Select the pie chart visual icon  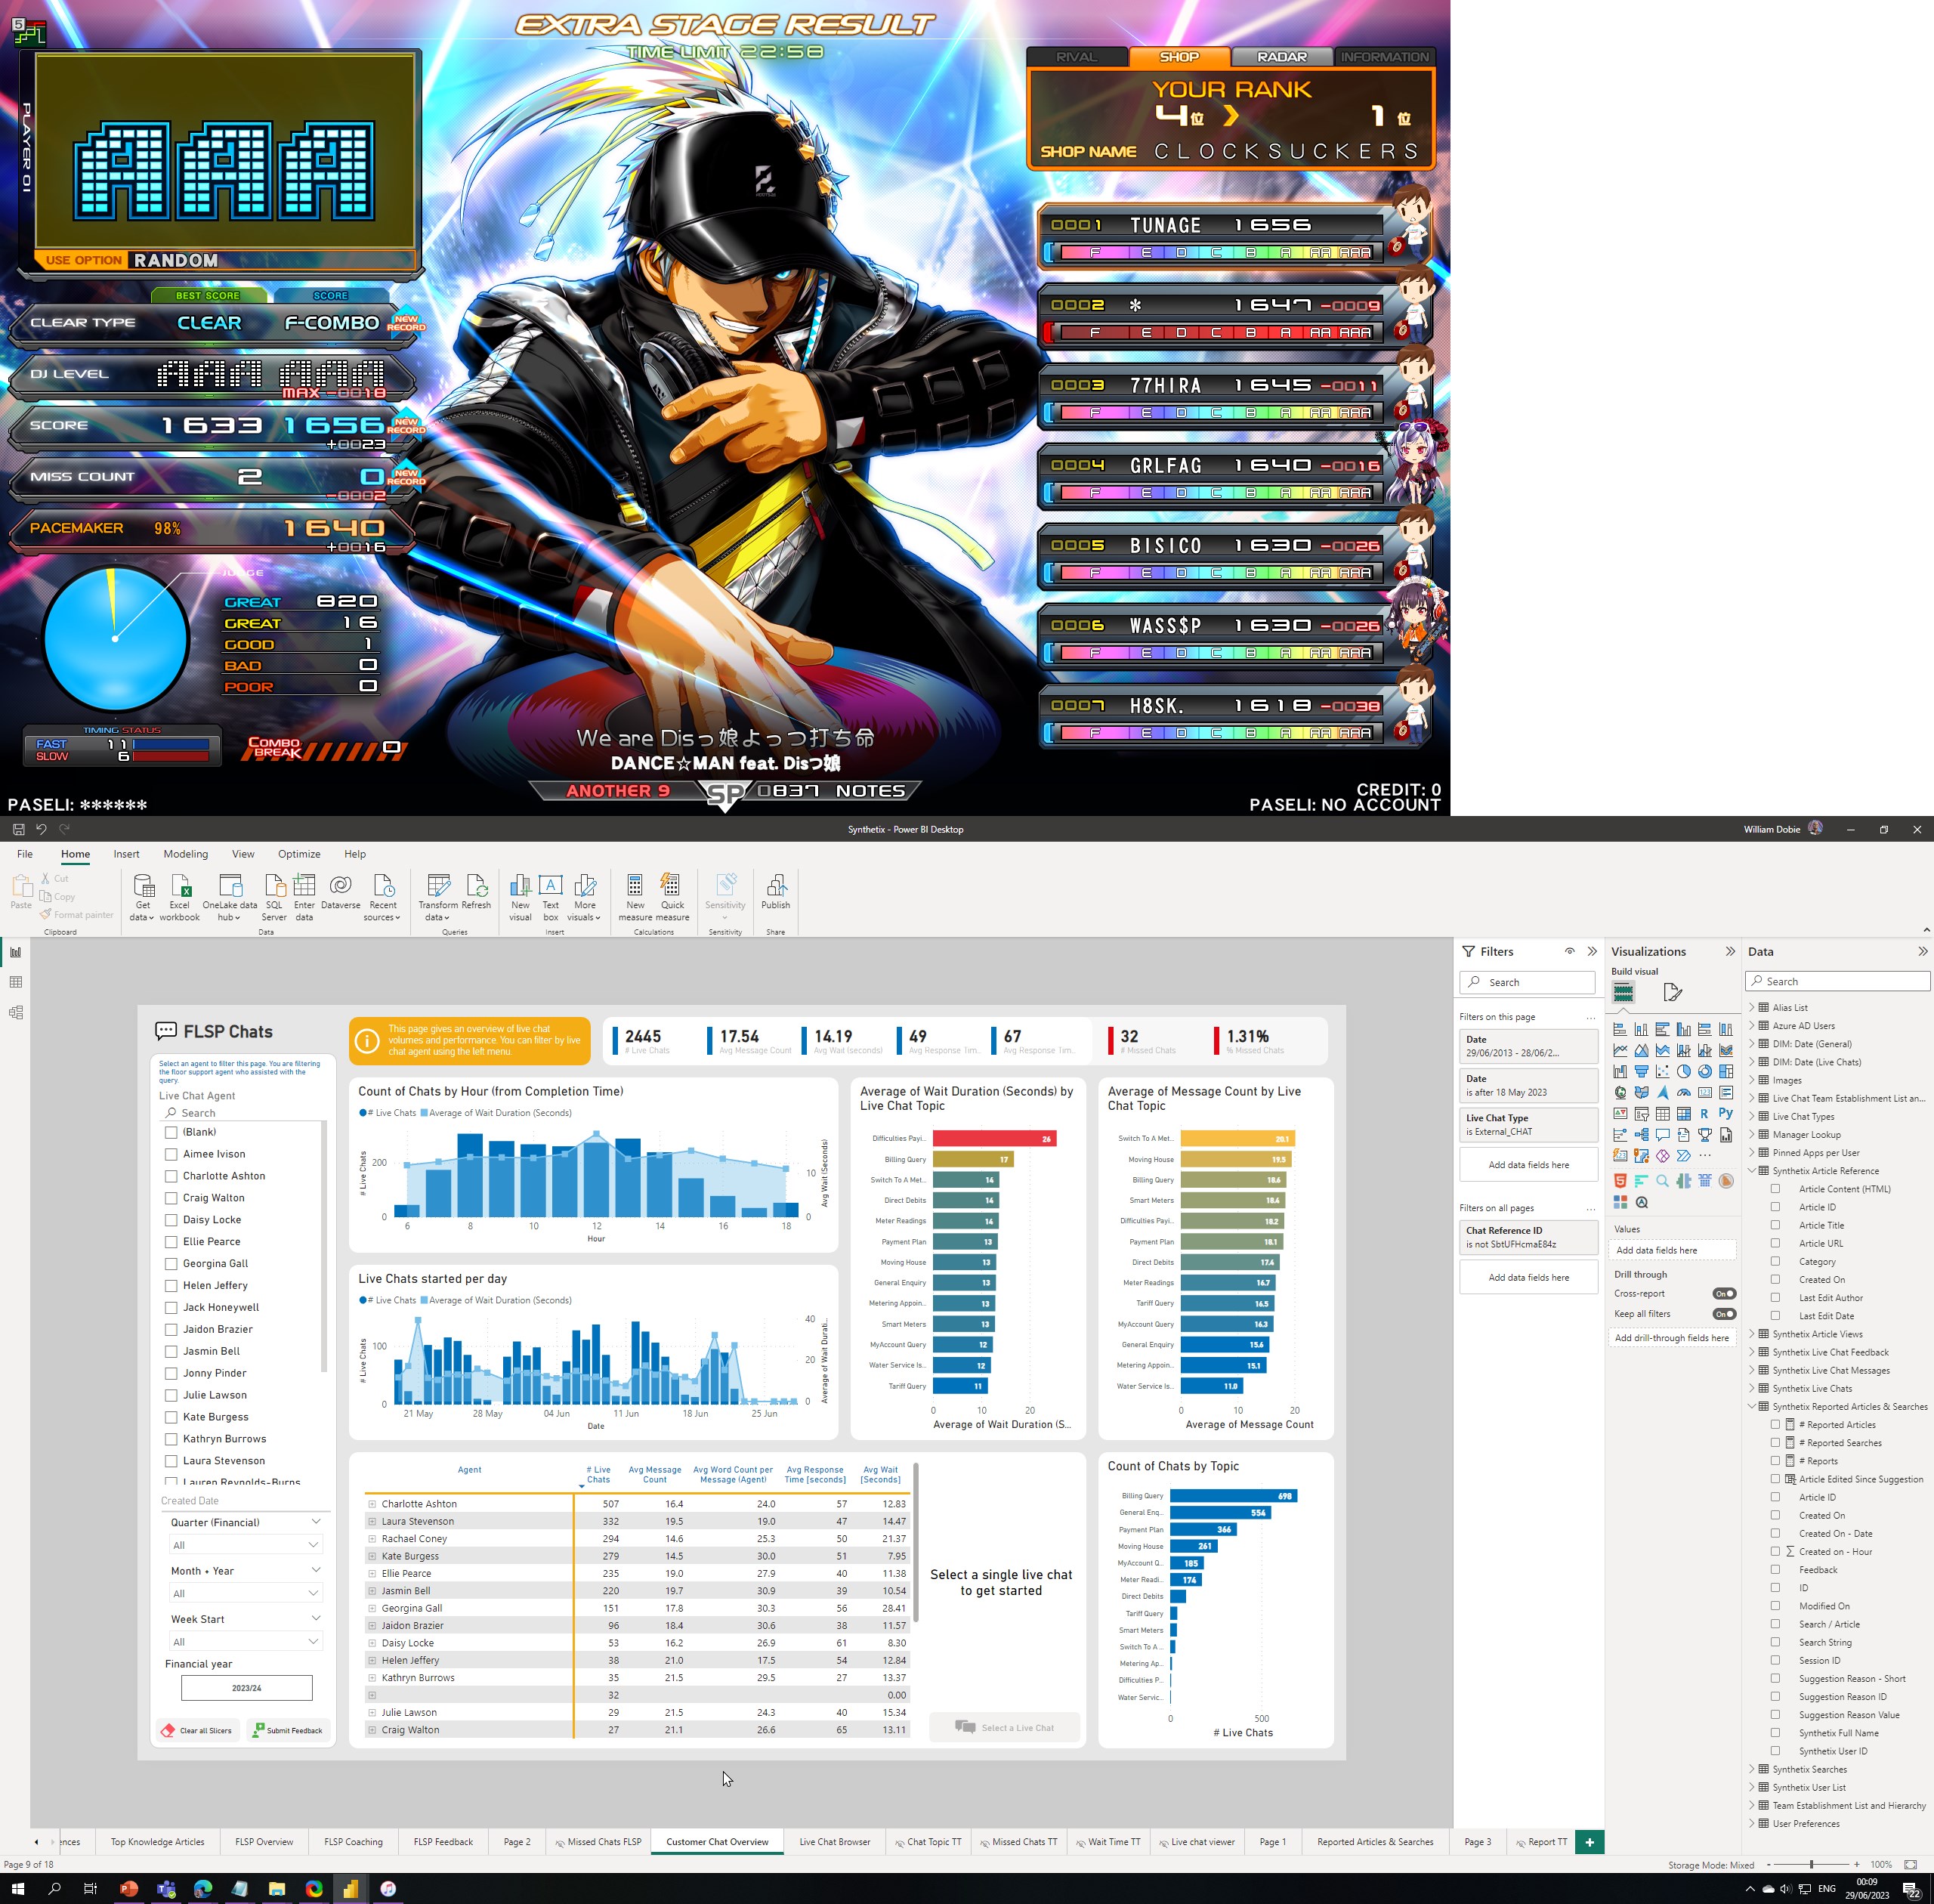[x=1683, y=1071]
